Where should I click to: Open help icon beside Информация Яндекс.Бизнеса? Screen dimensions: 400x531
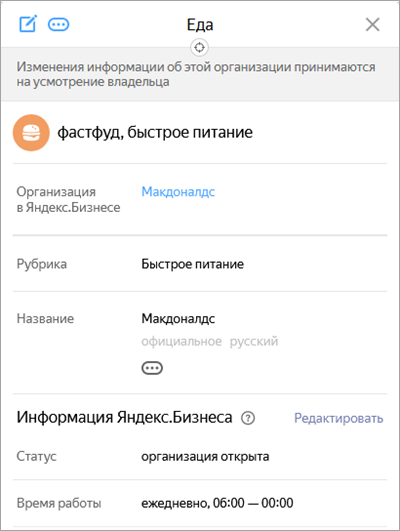[x=248, y=418]
